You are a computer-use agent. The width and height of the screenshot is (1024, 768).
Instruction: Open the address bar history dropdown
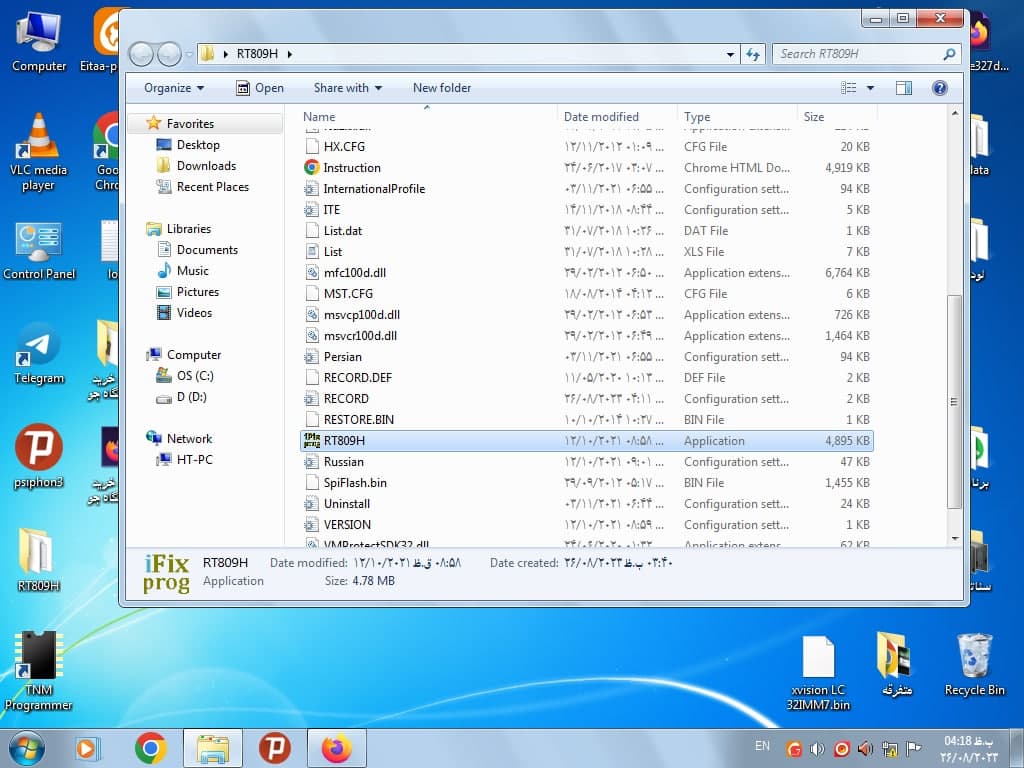pyautogui.click(x=730, y=54)
